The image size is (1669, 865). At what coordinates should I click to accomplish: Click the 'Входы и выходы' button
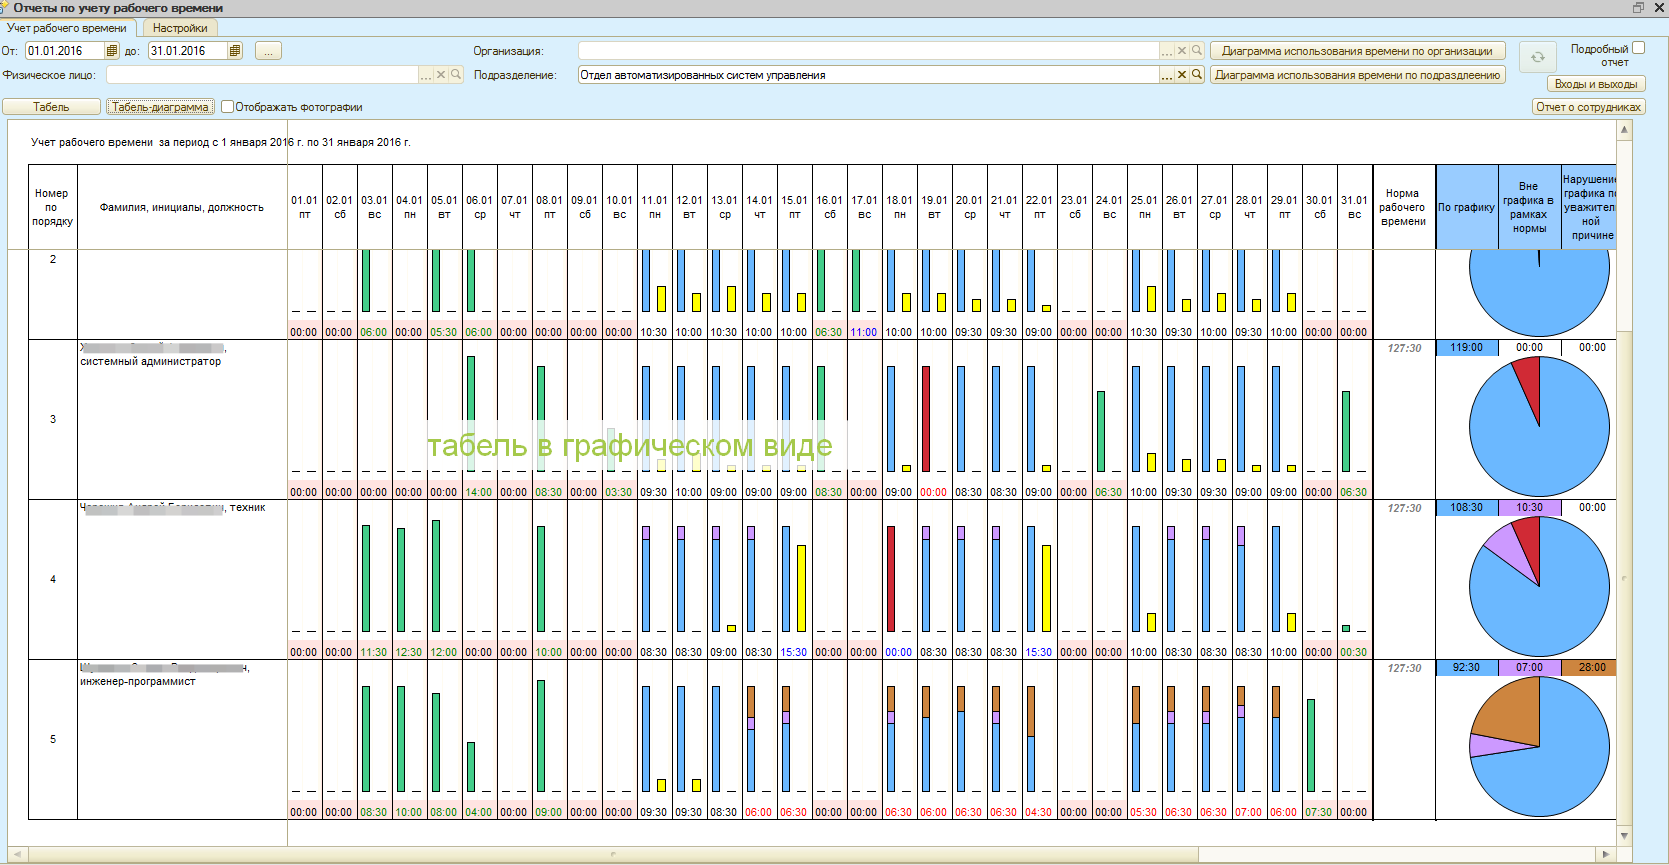(1595, 84)
